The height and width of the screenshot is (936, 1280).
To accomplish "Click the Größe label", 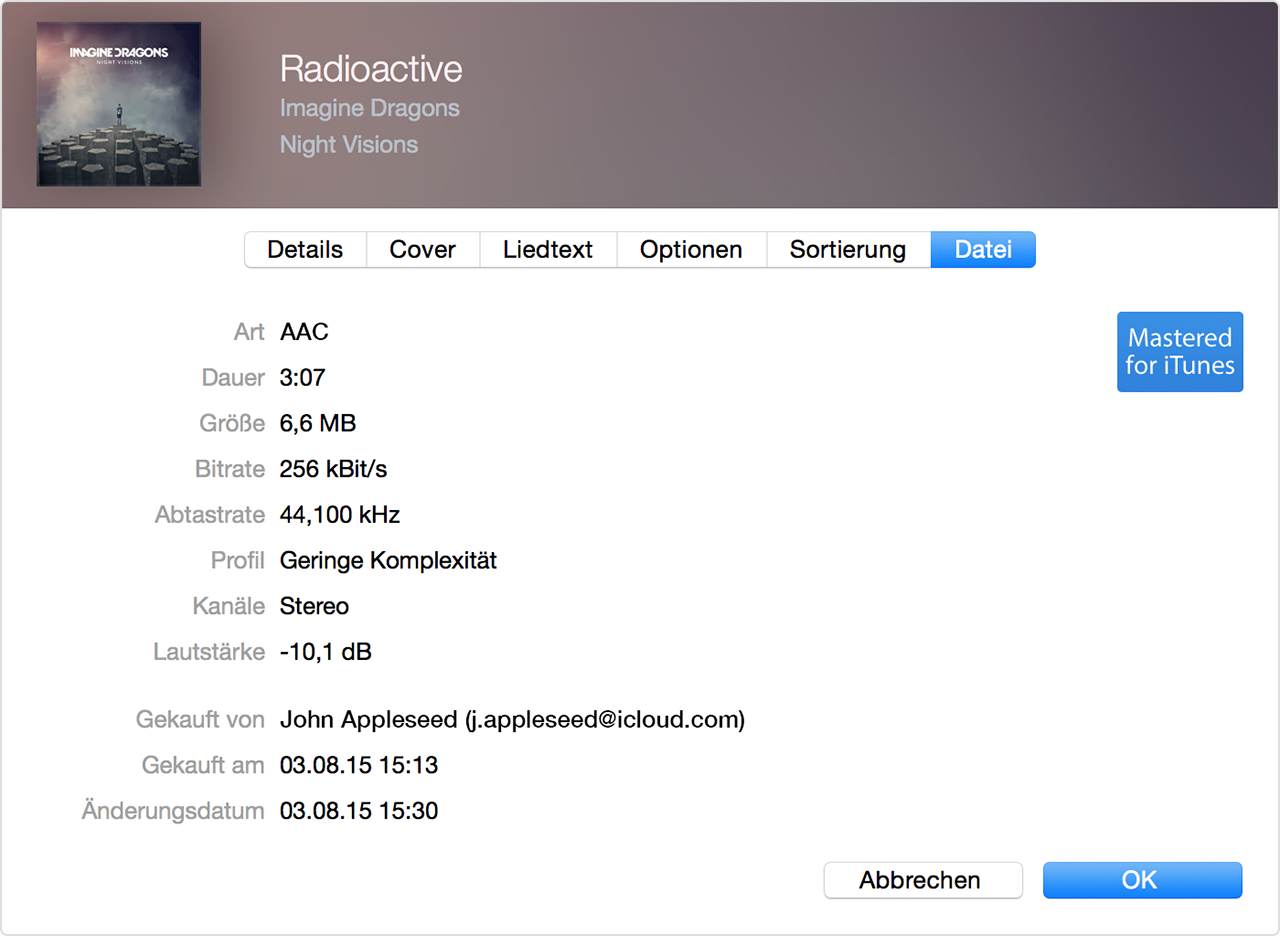I will click(232, 424).
